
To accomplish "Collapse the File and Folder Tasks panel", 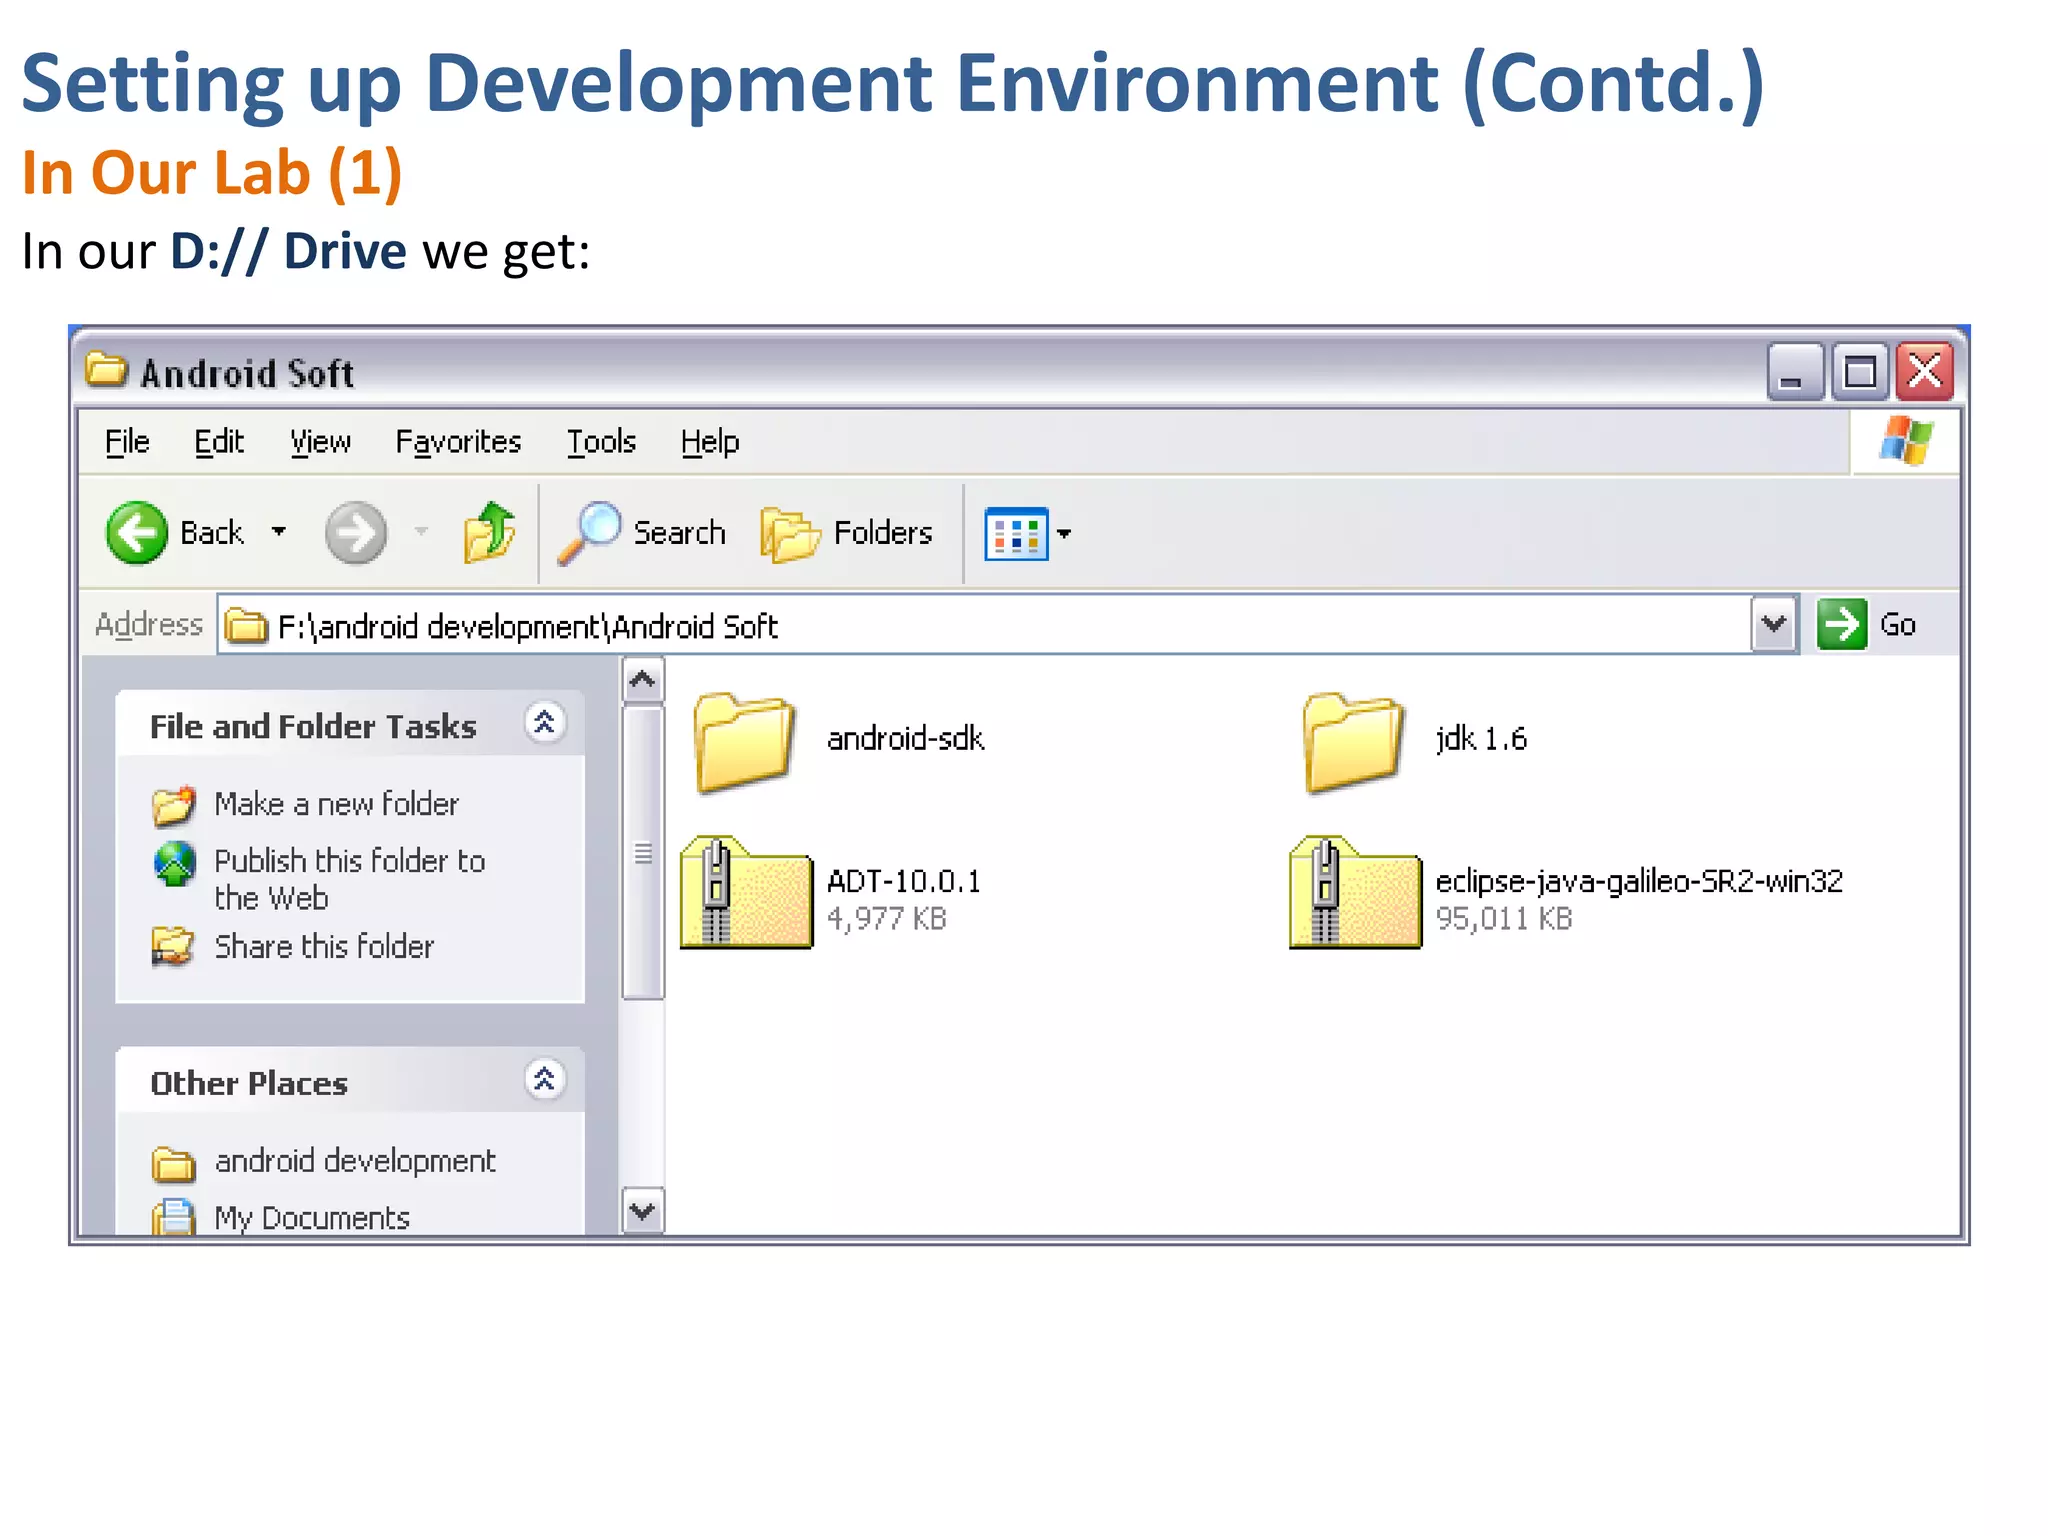I will pos(545,722).
